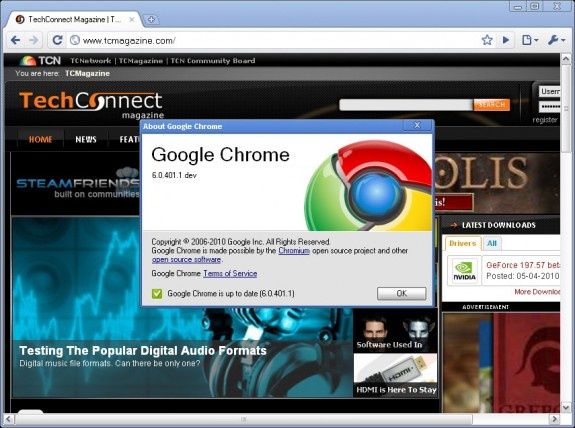Open the Chromium link

point(294,251)
